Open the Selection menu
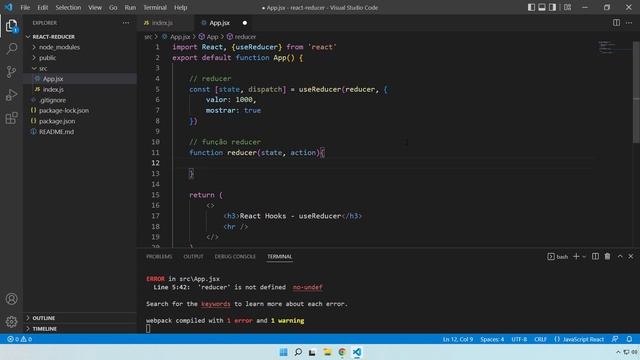This screenshot has height=360, width=640. pyautogui.click(x=68, y=7)
